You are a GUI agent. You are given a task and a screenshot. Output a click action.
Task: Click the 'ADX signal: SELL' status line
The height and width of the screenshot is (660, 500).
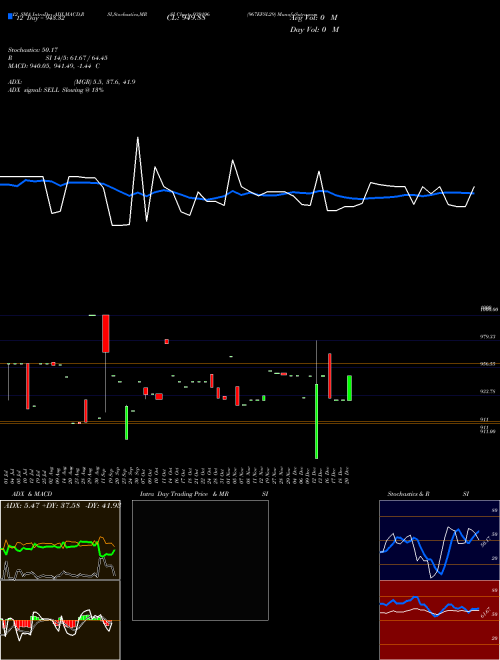(56, 90)
